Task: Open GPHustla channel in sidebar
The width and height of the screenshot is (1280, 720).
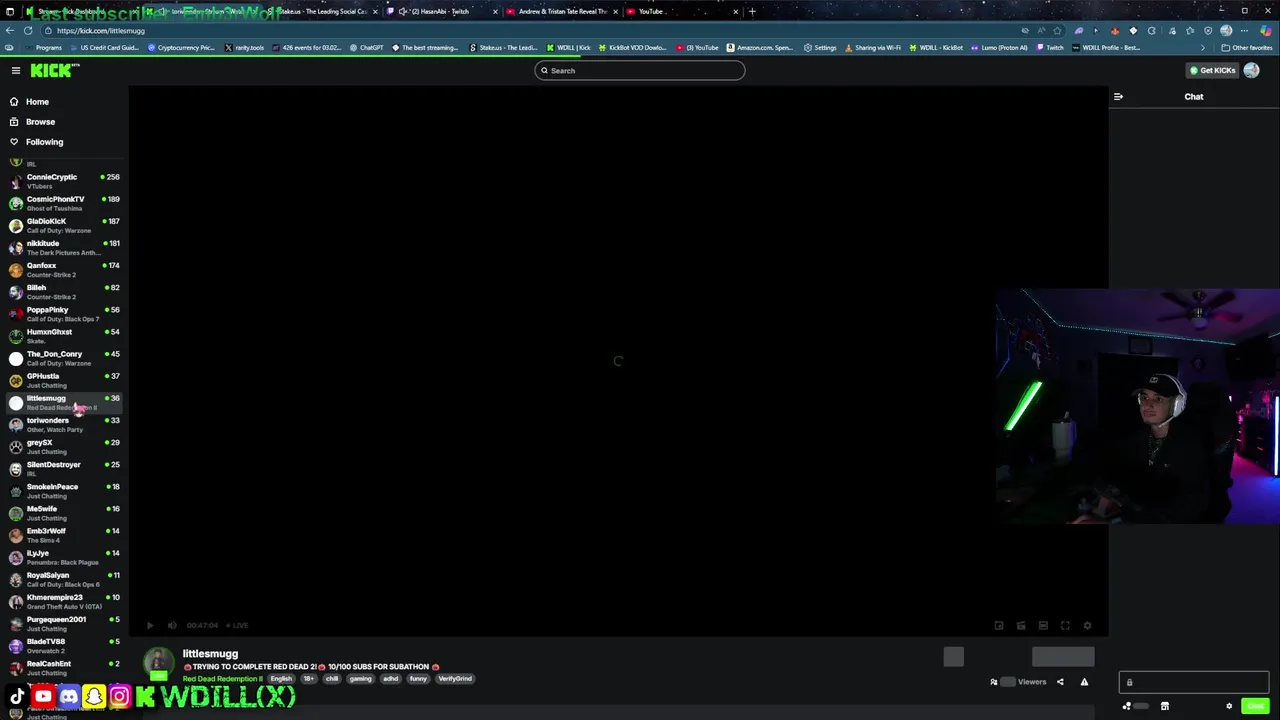Action: tap(64, 380)
